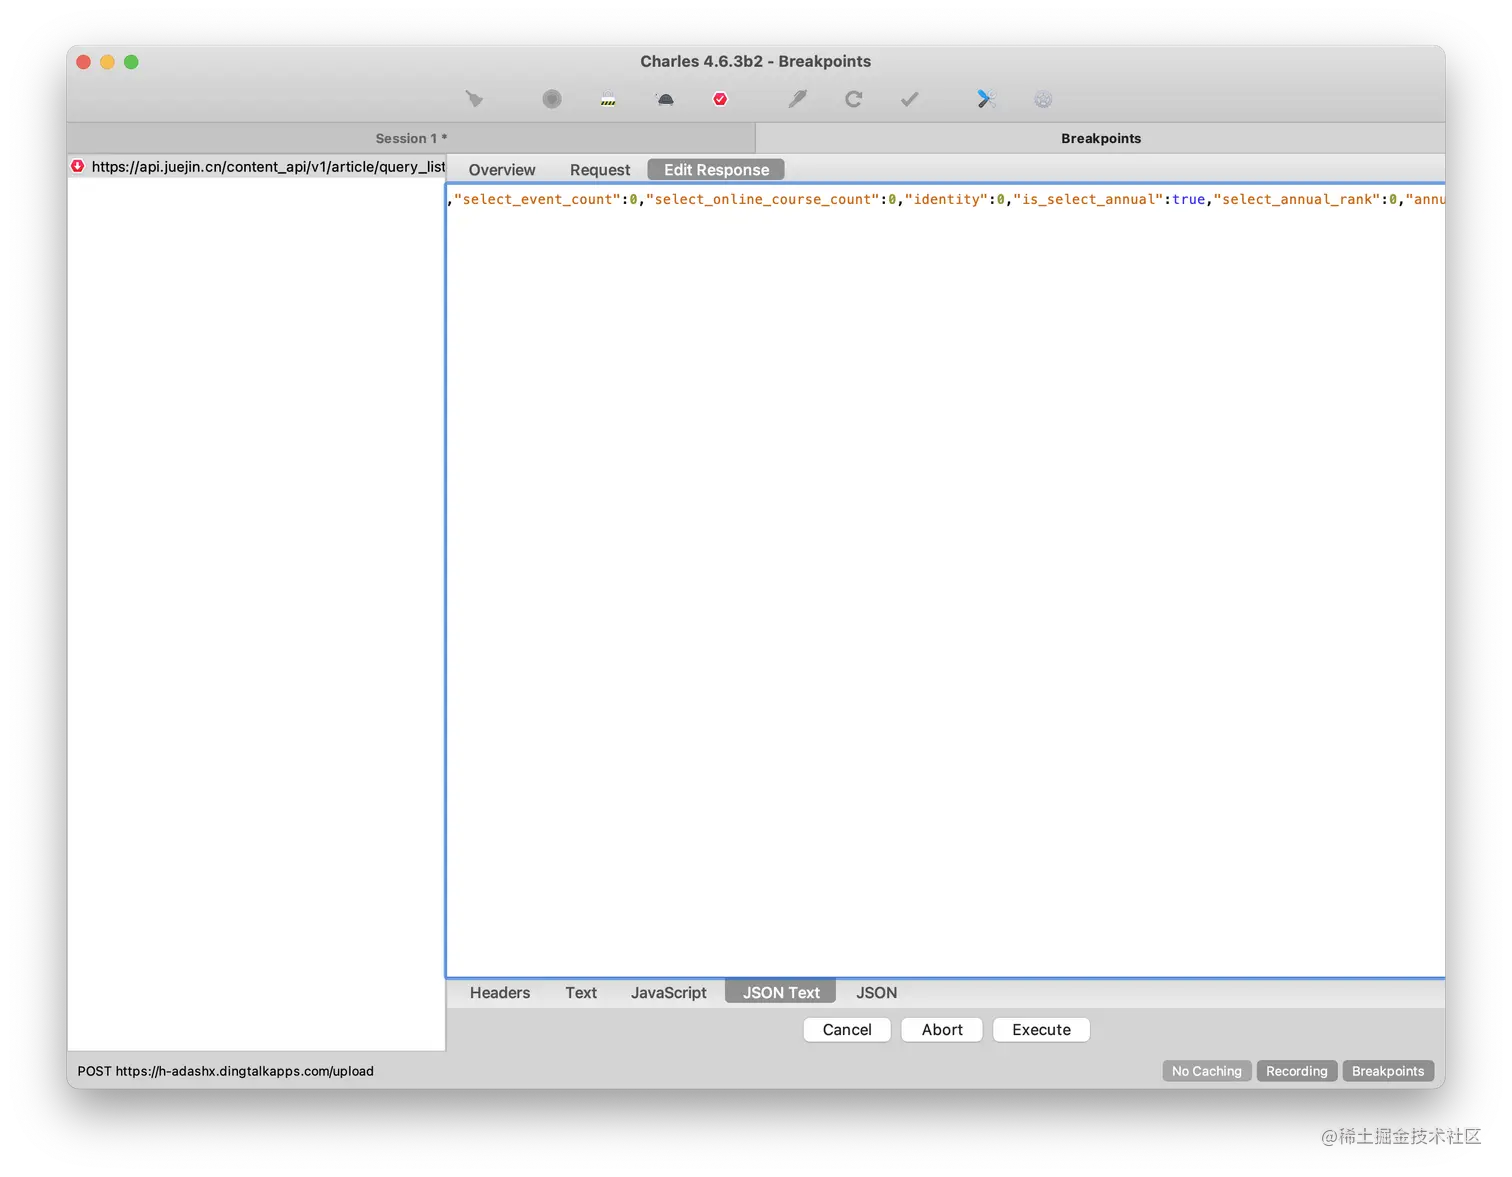
Task: Click the Repeat request arrow icon
Action: pyautogui.click(x=853, y=99)
